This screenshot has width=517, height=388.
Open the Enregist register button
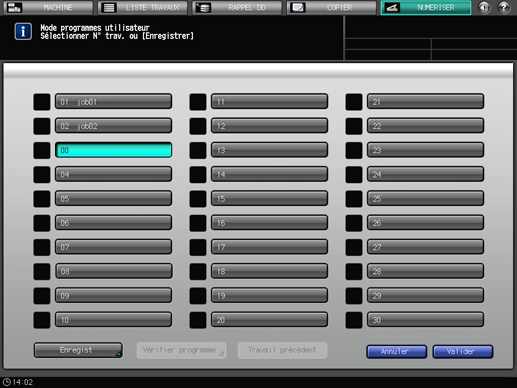pos(78,350)
